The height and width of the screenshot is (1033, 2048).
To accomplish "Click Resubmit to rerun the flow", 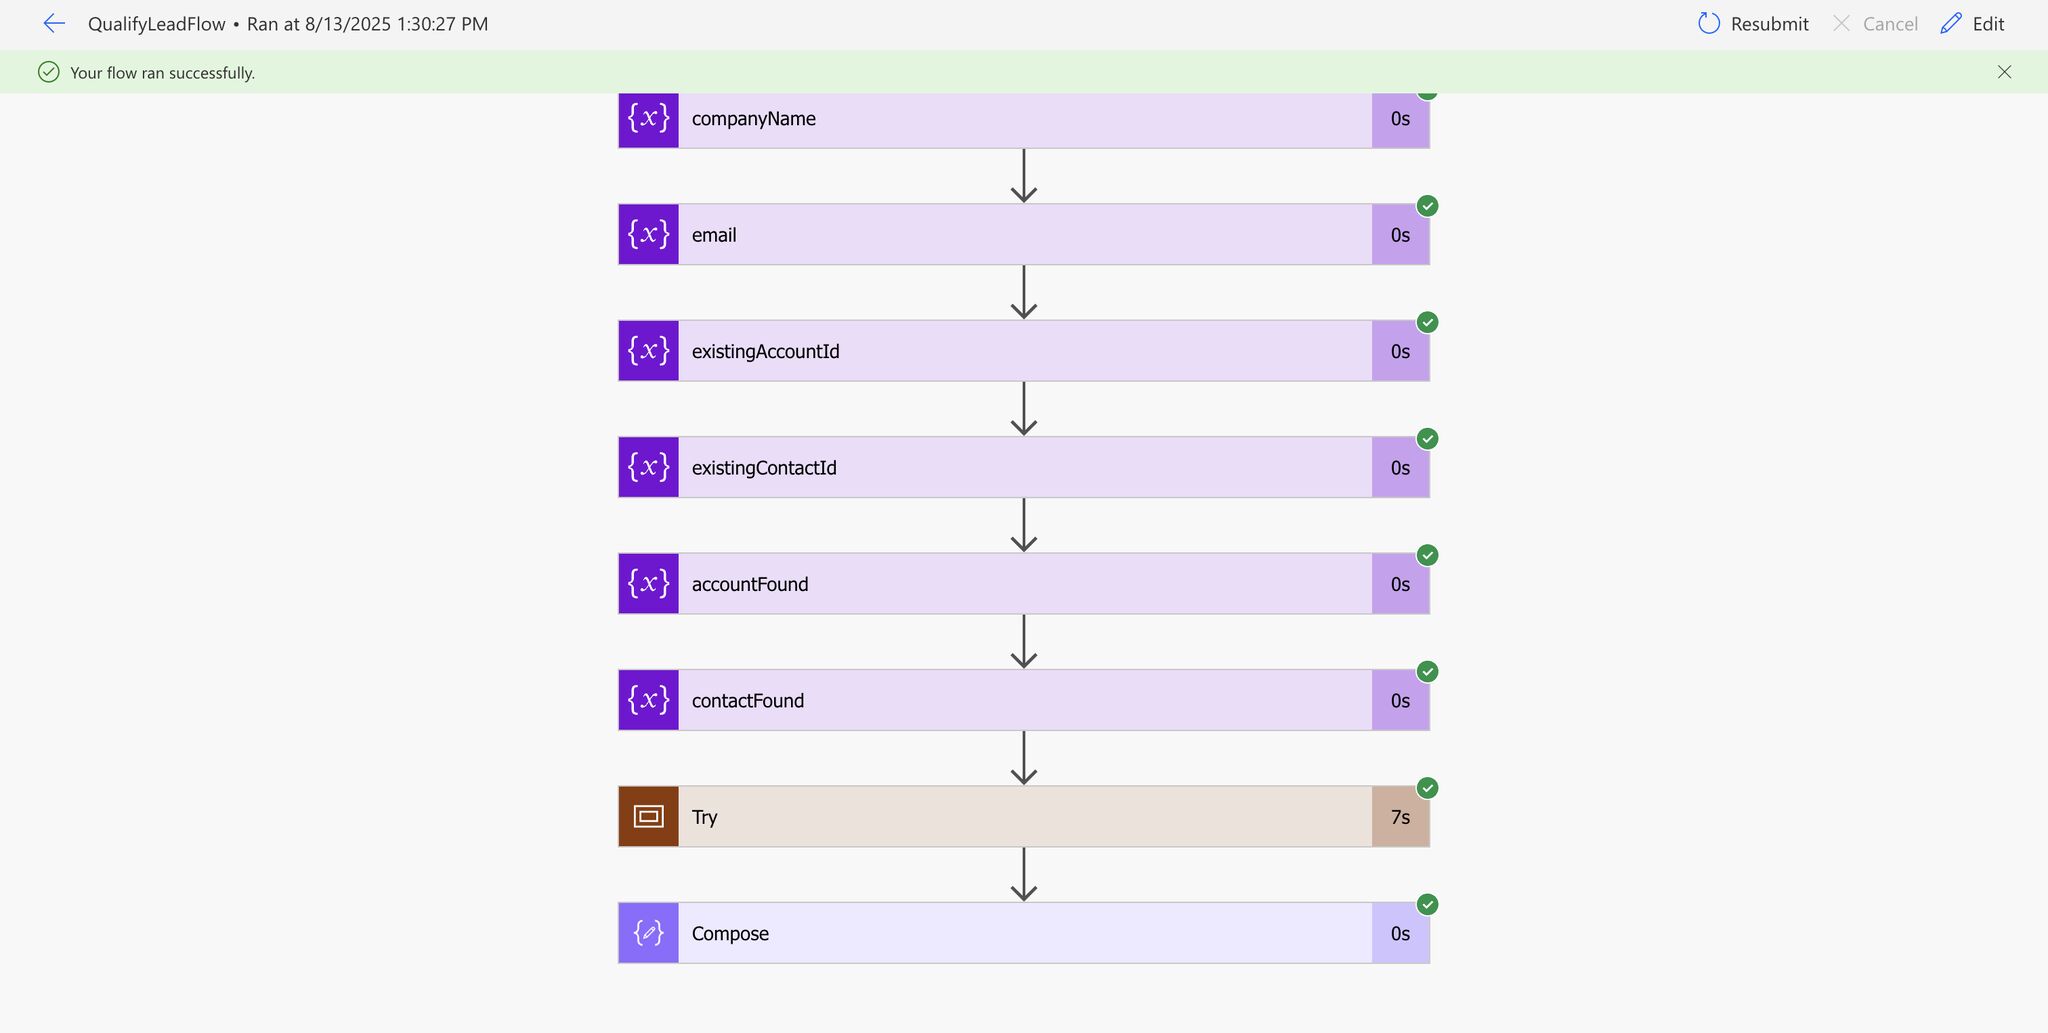I will point(1768,23).
